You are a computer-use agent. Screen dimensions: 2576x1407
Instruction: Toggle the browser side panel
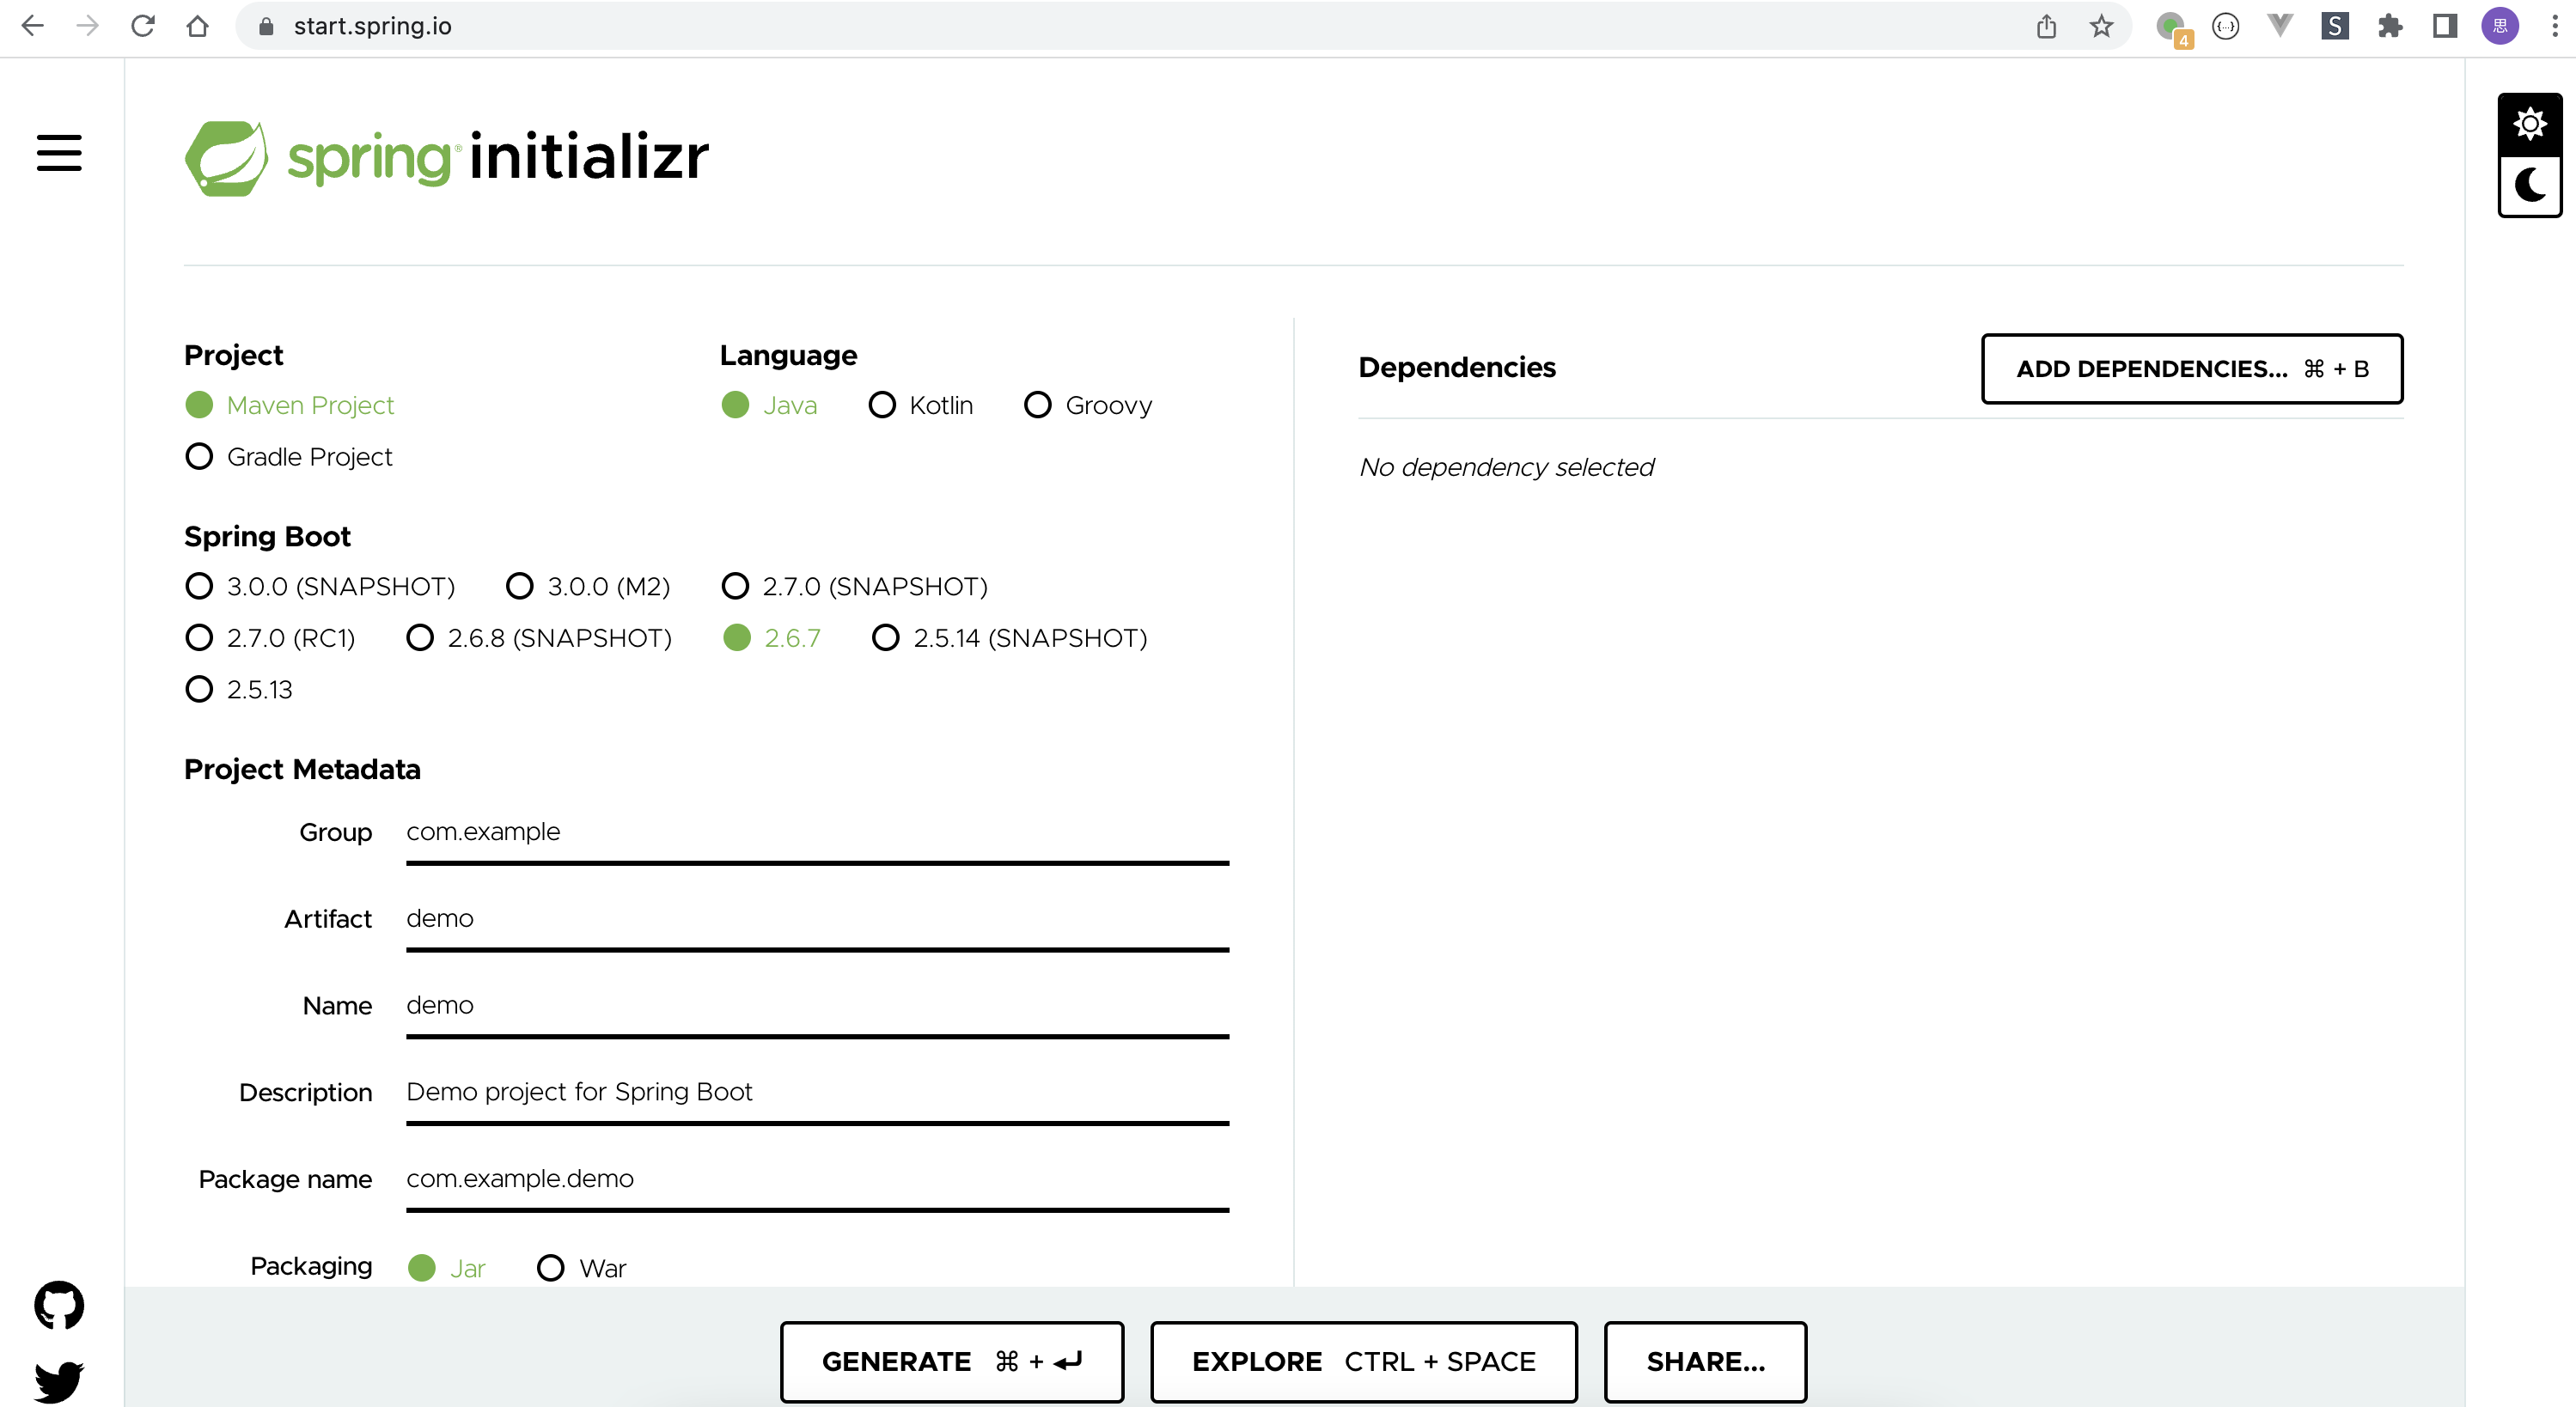[x=2445, y=26]
